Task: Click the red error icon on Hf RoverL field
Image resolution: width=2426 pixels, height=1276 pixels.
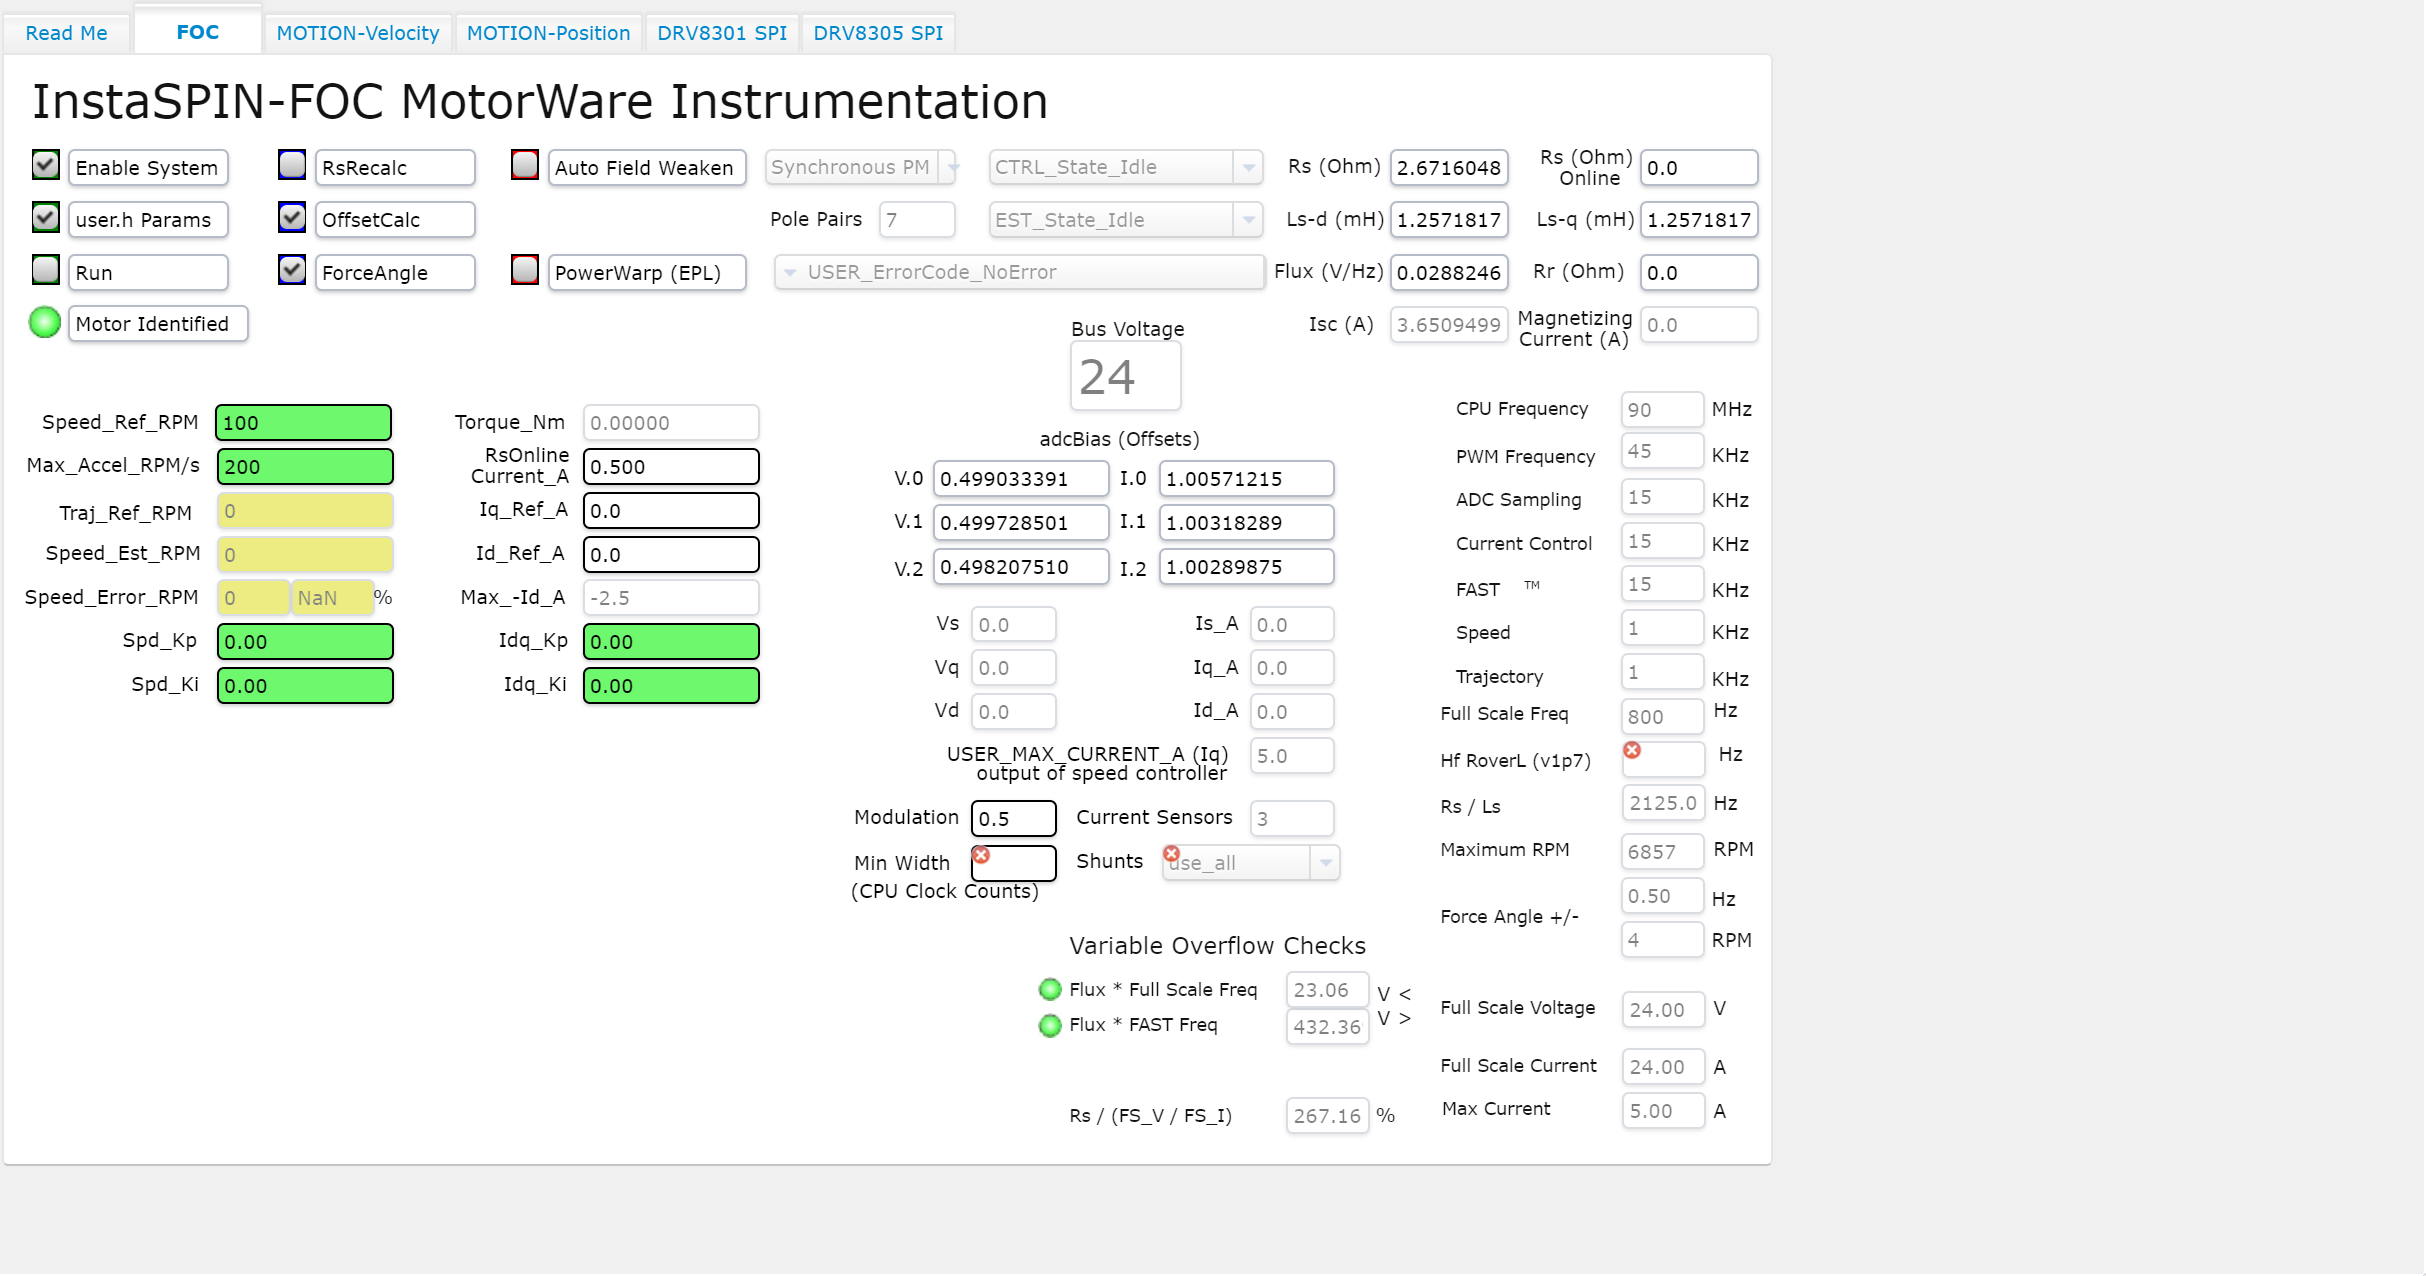Action: point(1632,750)
